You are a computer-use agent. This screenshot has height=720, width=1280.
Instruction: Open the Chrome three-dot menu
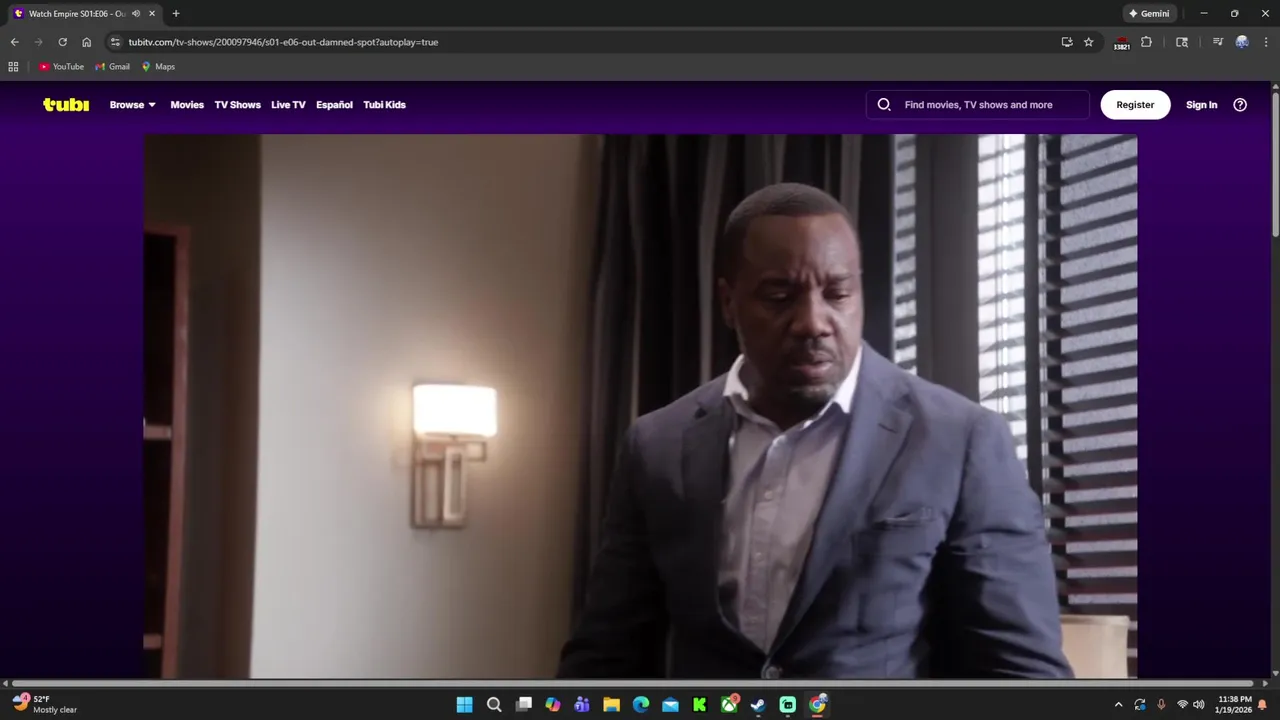click(x=1264, y=42)
